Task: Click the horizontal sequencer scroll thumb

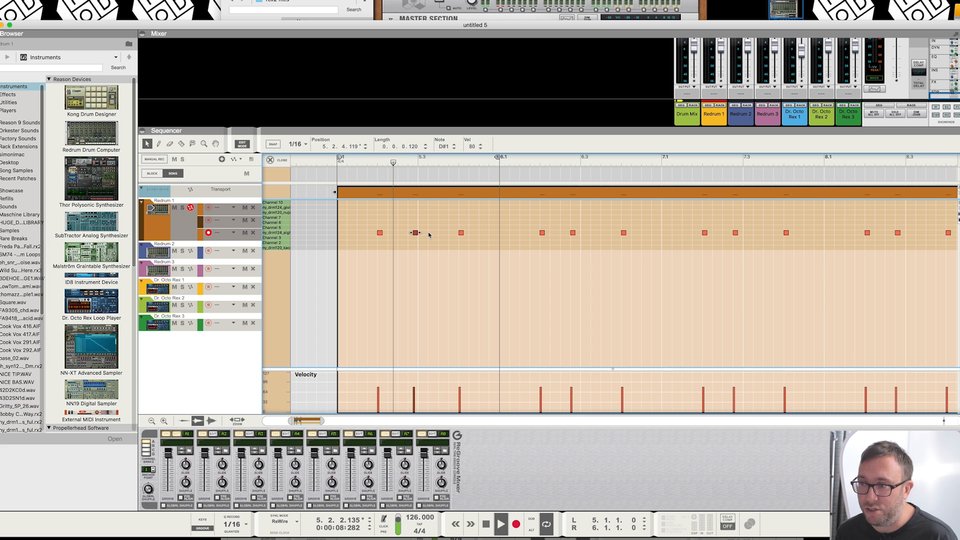Action: pyautogui.click(x=306, y=421)
